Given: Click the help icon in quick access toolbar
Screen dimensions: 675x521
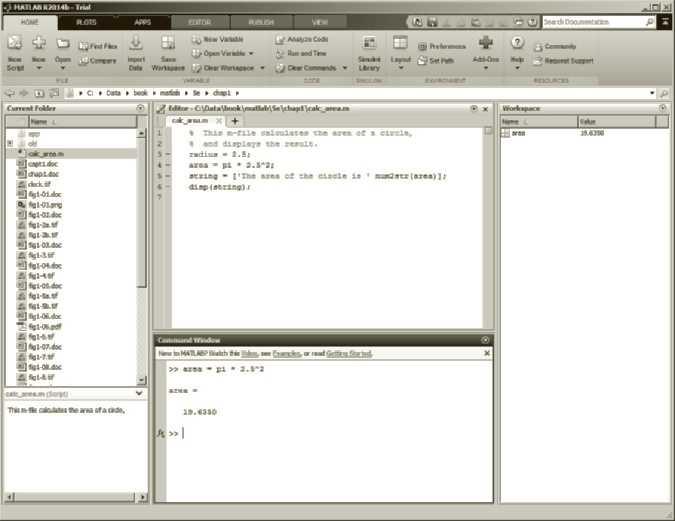Looking at the screenshot, I should pyautogui.click(x=533, y=22).
